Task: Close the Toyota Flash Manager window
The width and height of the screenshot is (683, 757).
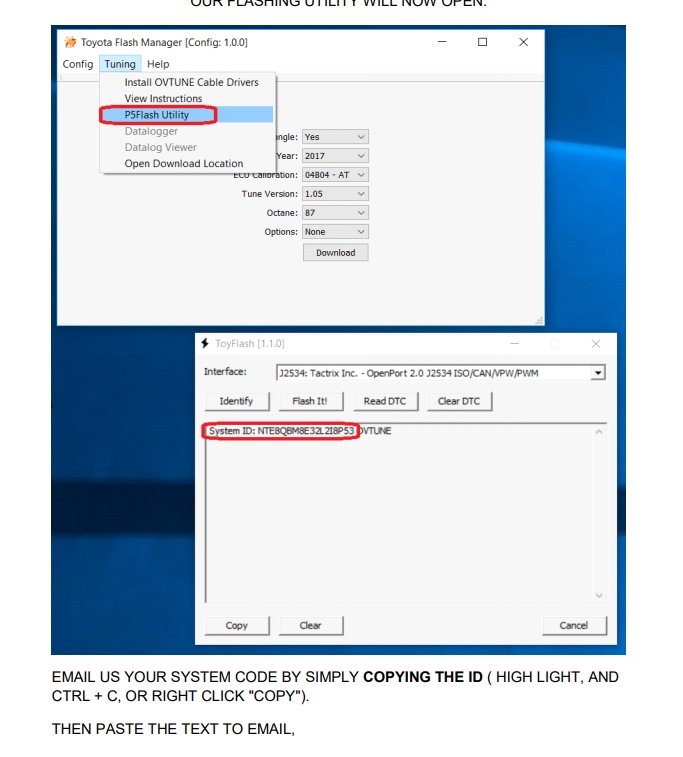Action: coord(523,42)
